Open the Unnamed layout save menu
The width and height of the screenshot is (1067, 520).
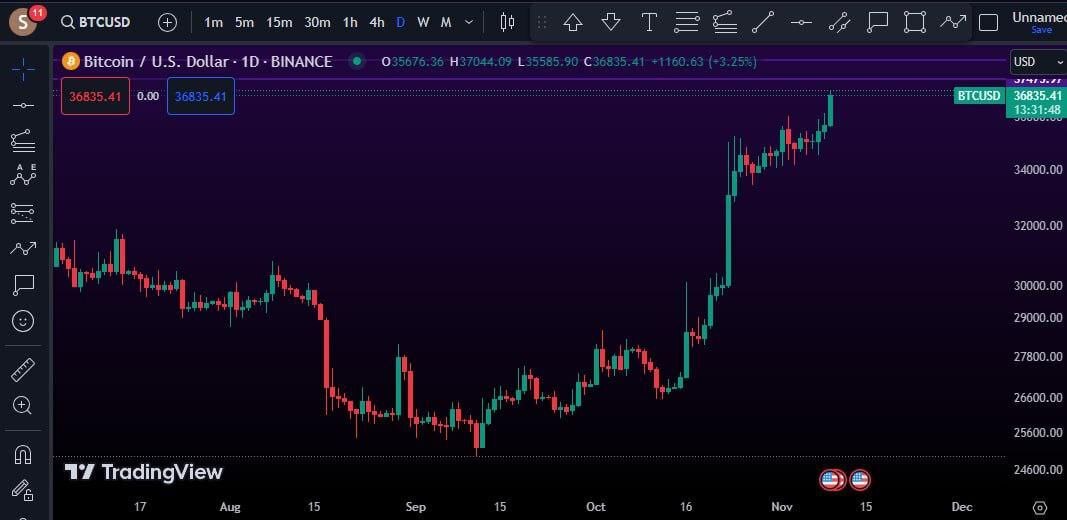pyautogui.click(x=1039, y=22)
